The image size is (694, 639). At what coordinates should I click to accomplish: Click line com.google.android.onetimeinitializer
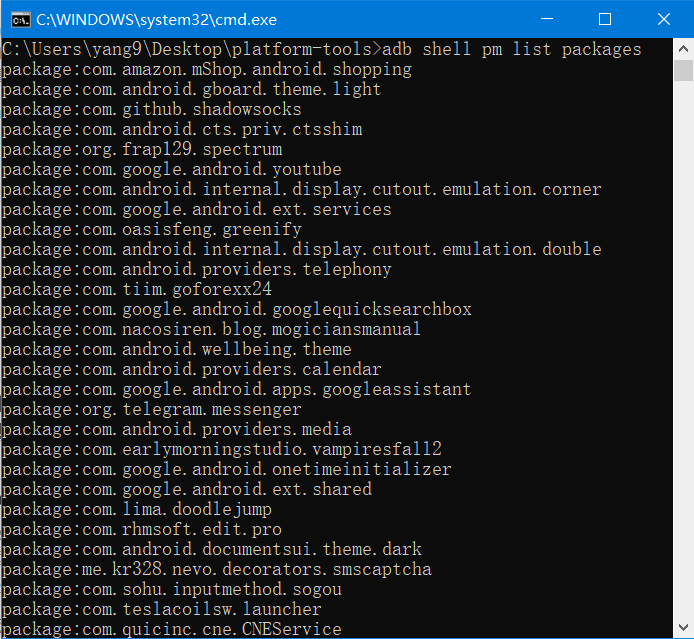click(227, 470)
